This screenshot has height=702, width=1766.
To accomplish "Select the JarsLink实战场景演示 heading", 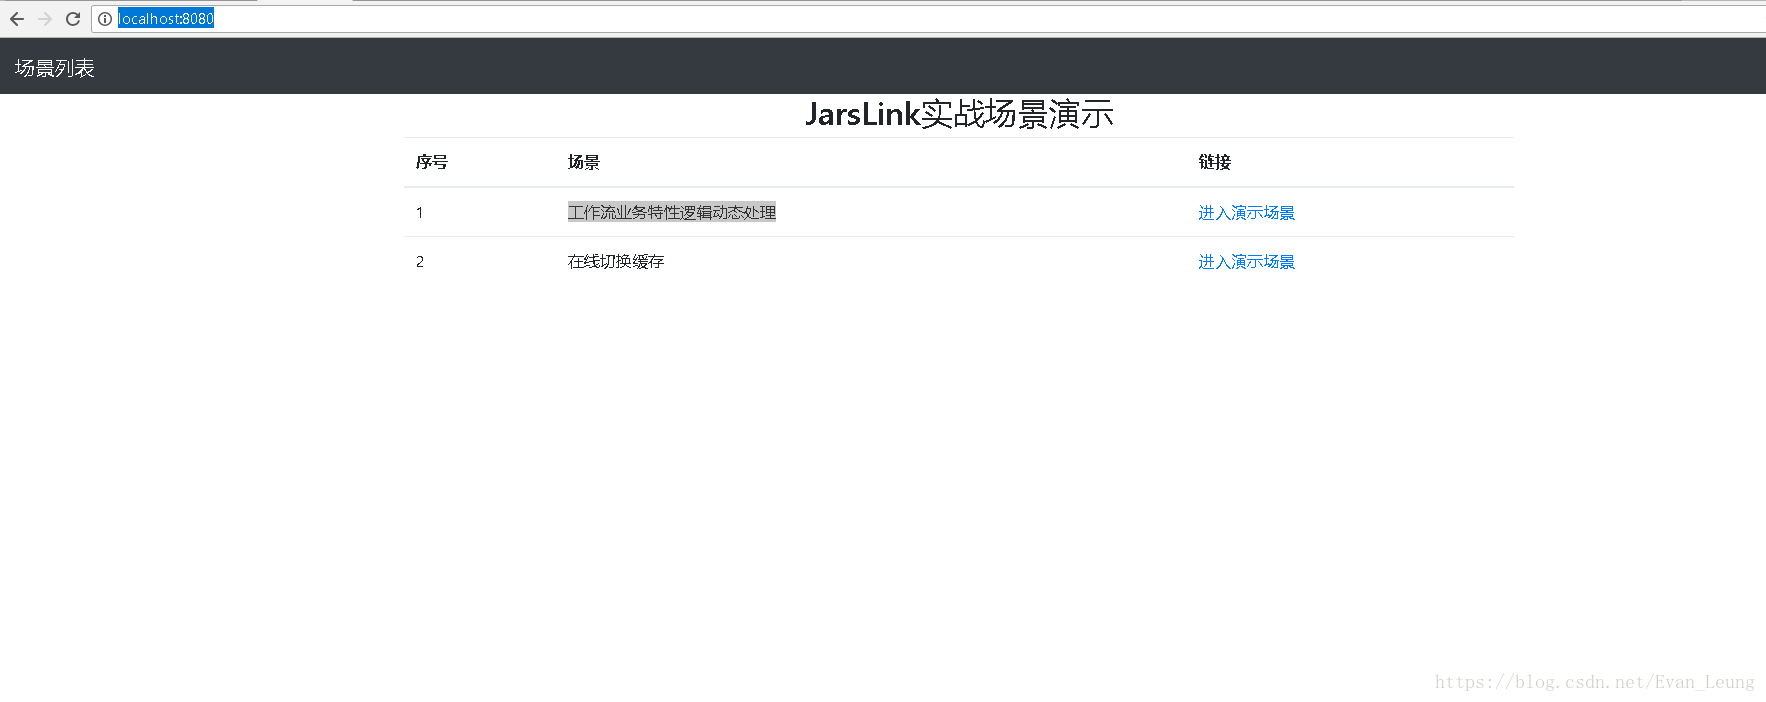I will click(959, 114).
